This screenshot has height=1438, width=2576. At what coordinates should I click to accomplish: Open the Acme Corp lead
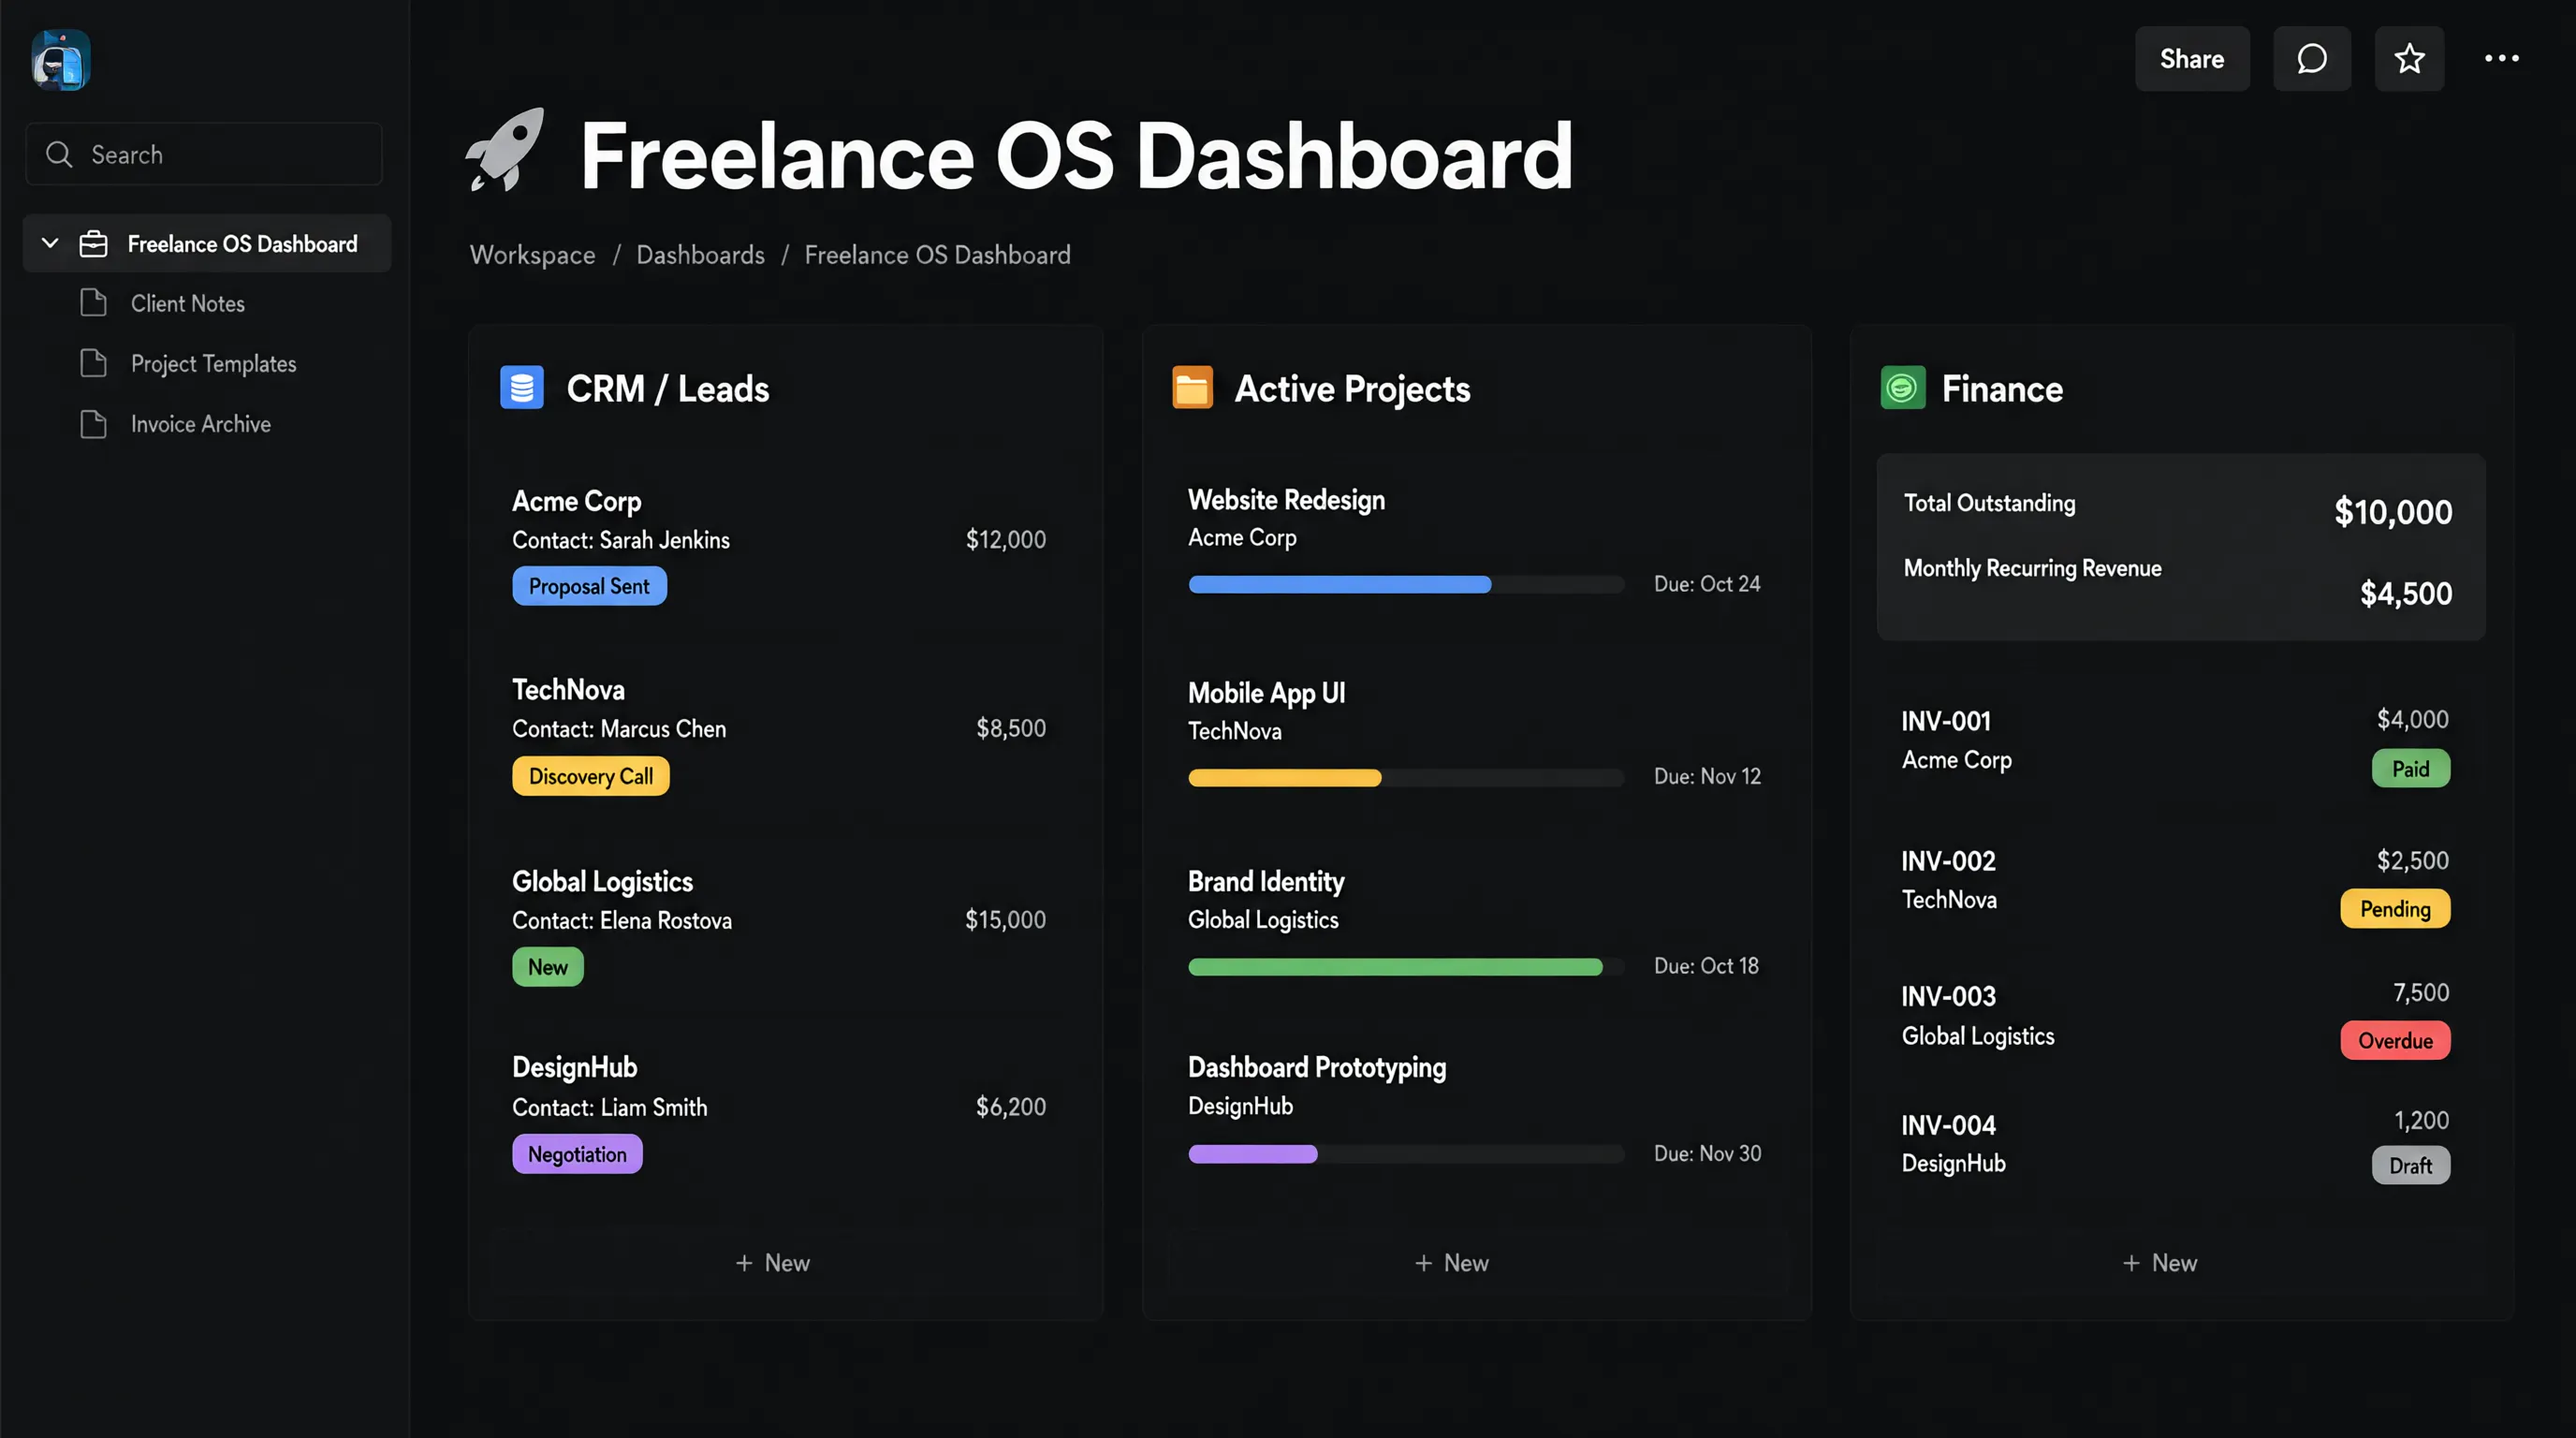click(x=577, y=501)
